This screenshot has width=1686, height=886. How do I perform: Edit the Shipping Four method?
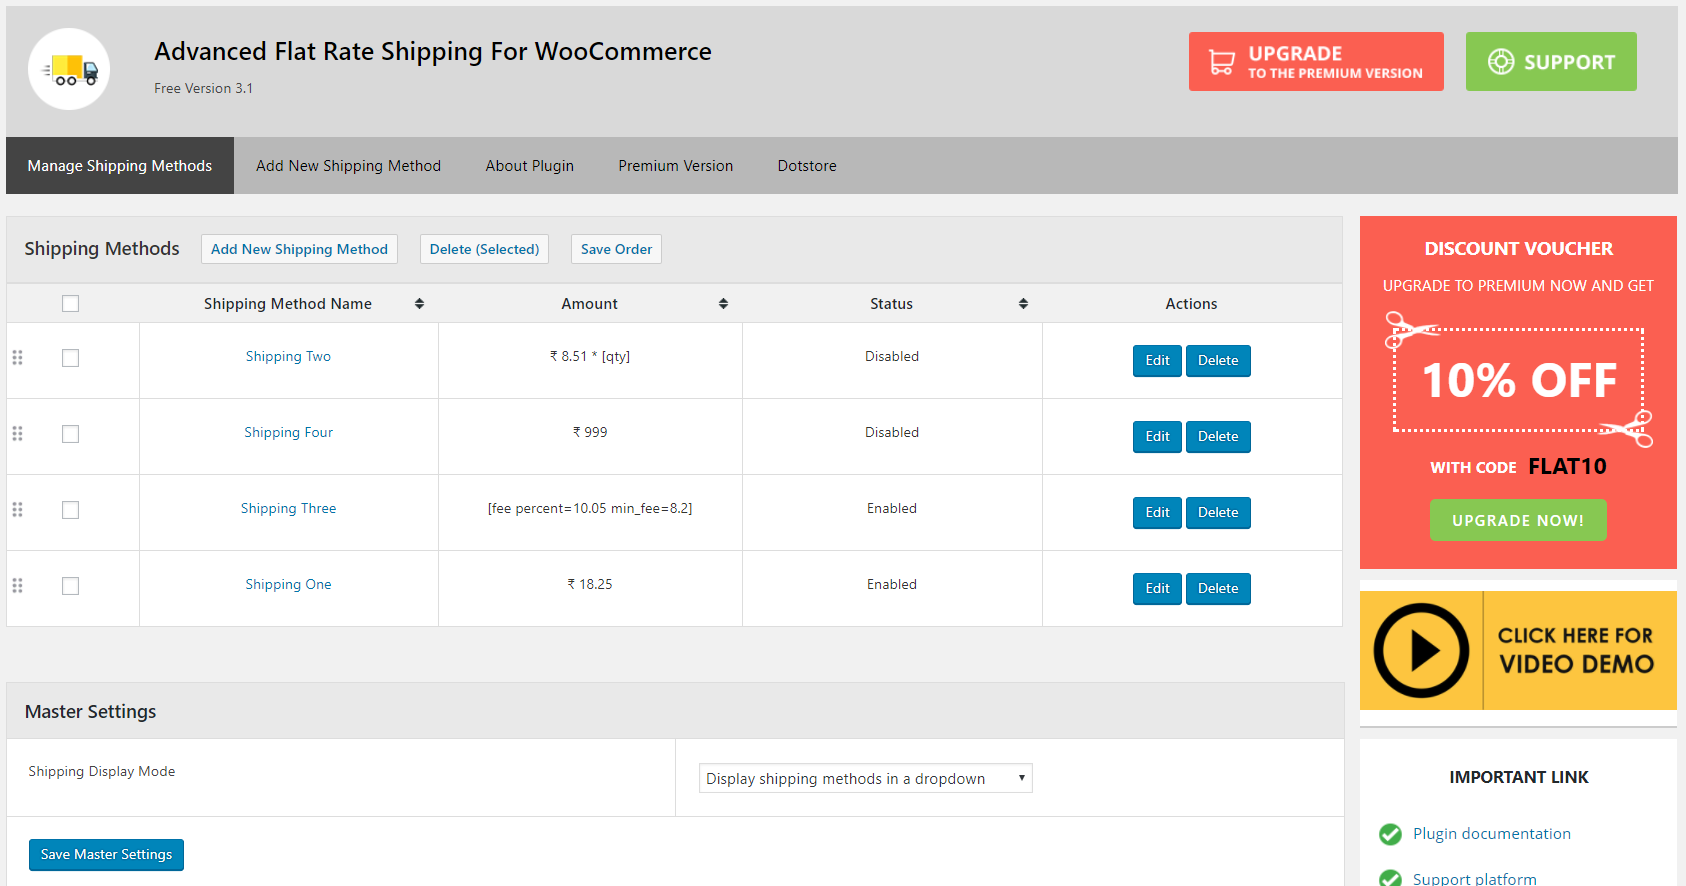1157,437
